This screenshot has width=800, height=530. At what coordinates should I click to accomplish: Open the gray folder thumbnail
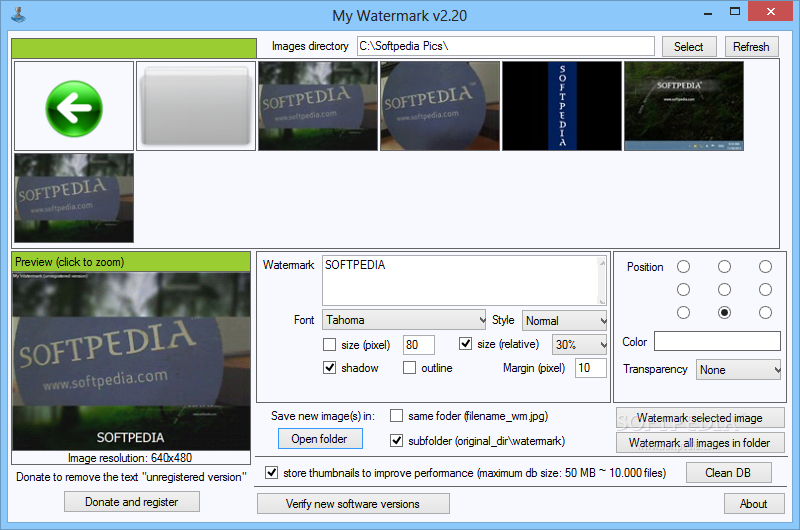[196, 106]
